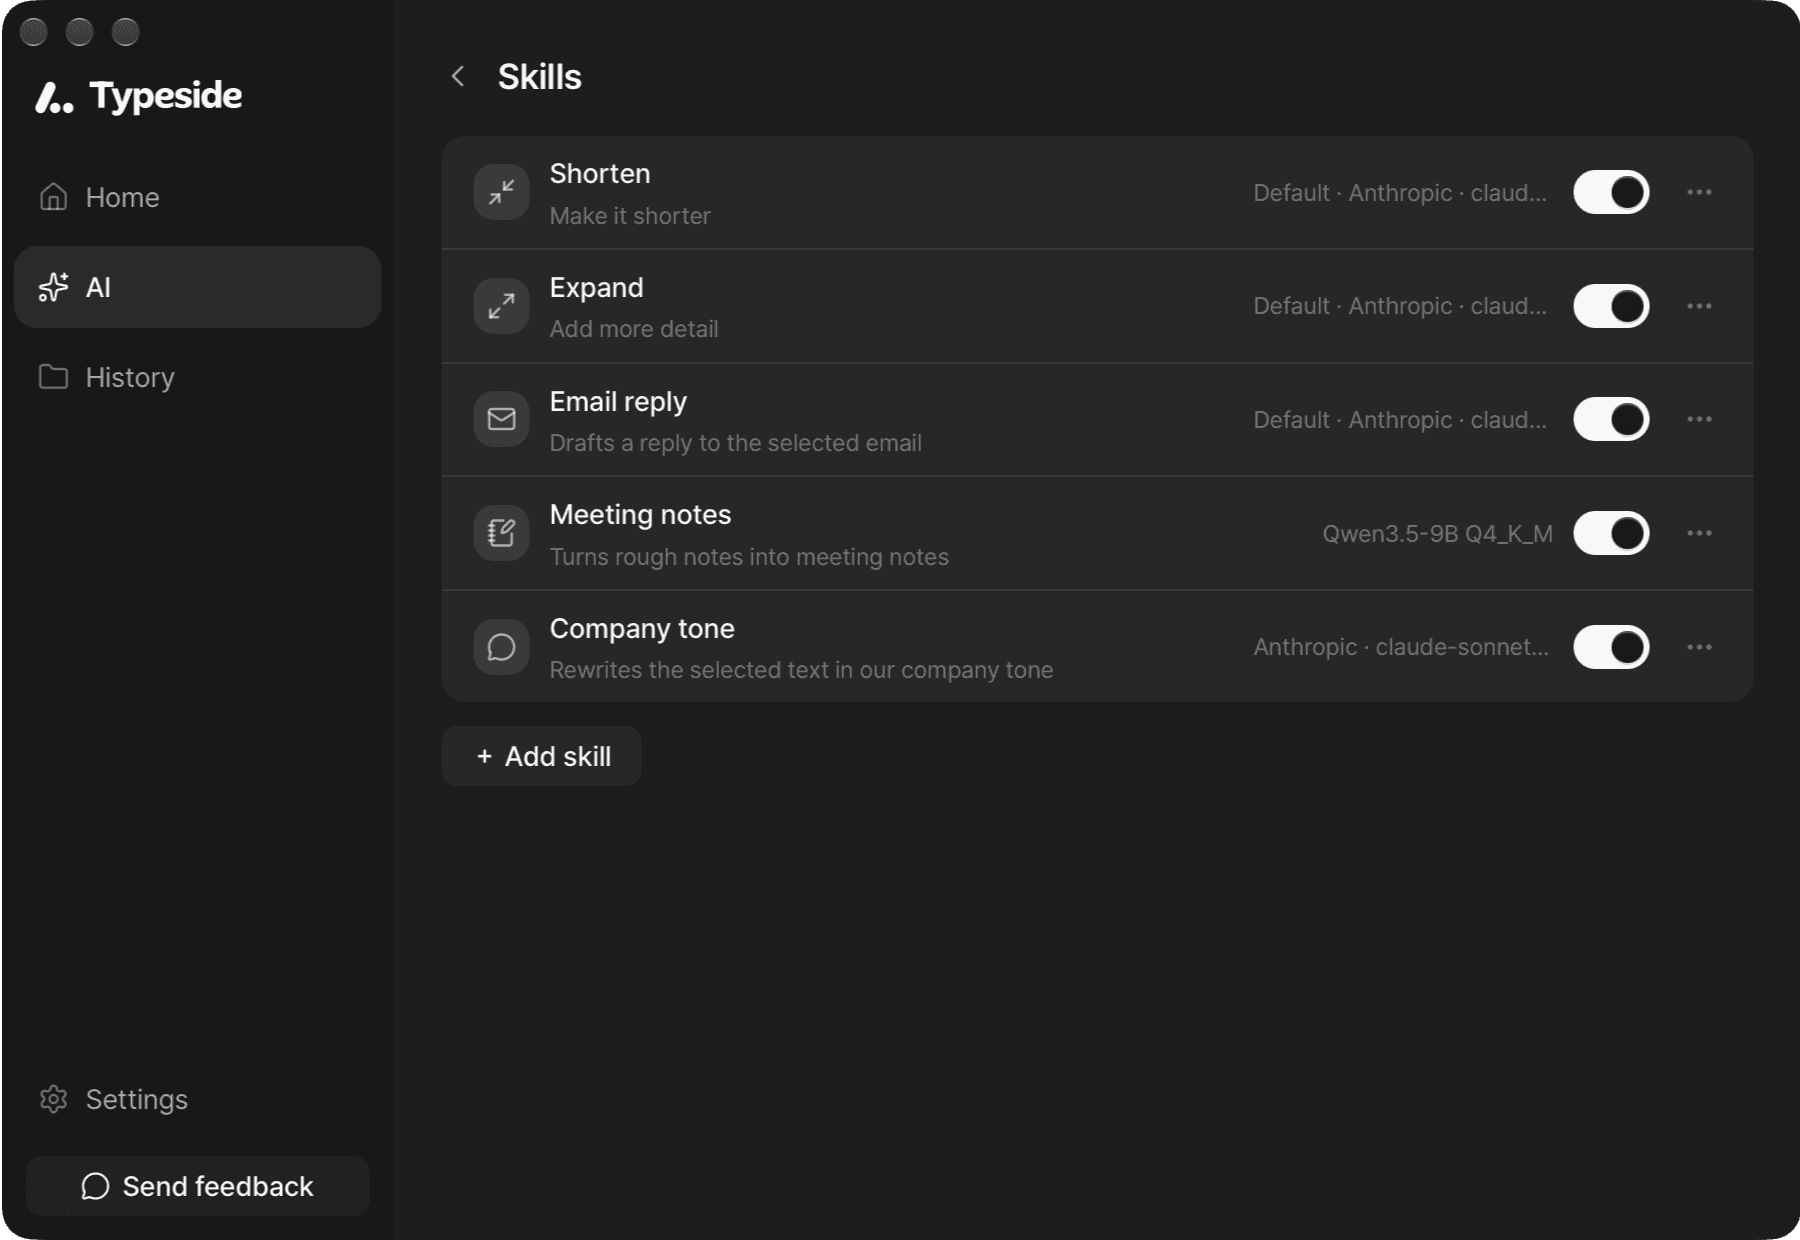Viewport: 1800px width, 1240px height.
Task: Click the Typeside wordmark text
Action: point(166,96)
